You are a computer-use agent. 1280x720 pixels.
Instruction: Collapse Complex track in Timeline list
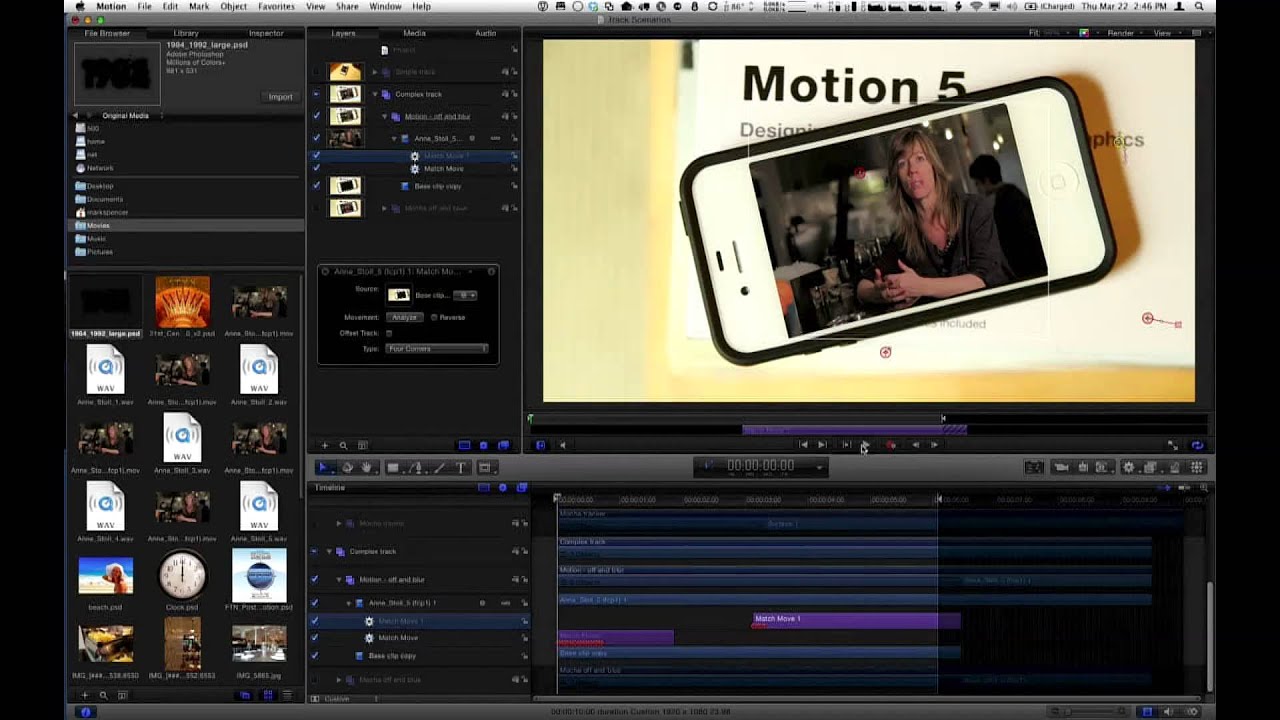tap(328, 551)
